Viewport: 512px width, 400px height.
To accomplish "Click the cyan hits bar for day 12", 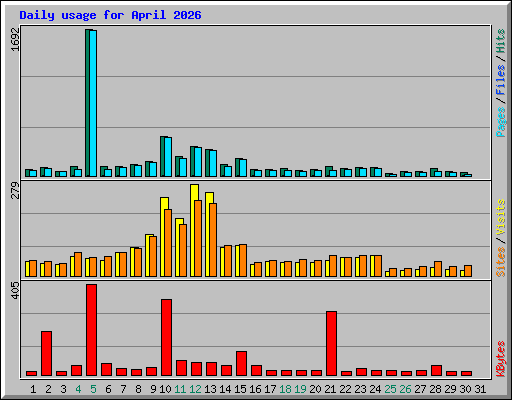I will click(198, 162).
